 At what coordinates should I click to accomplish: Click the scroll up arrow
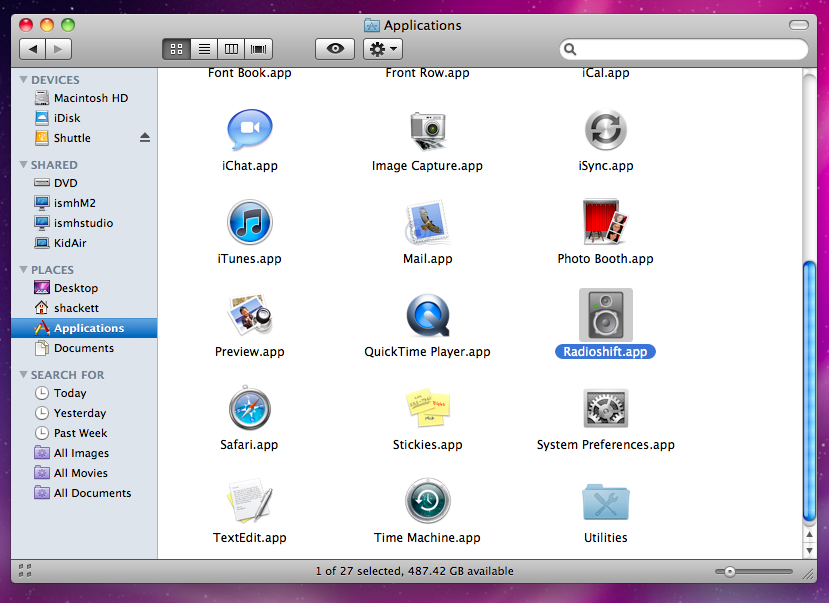point(809,535)
